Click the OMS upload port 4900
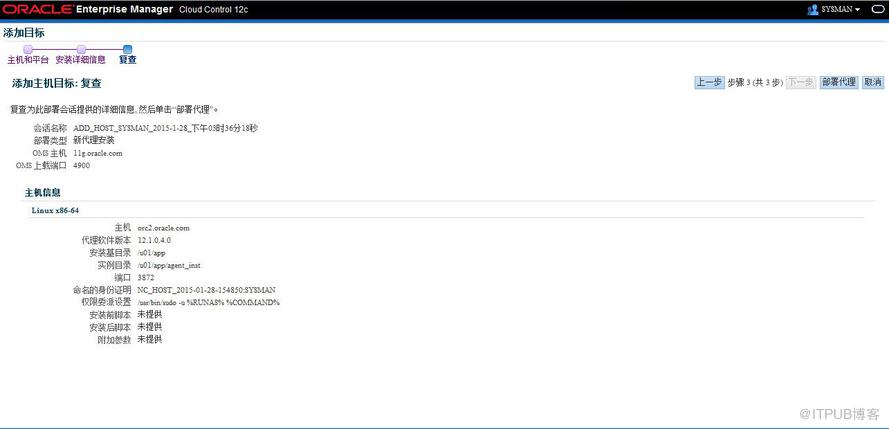 82,165
